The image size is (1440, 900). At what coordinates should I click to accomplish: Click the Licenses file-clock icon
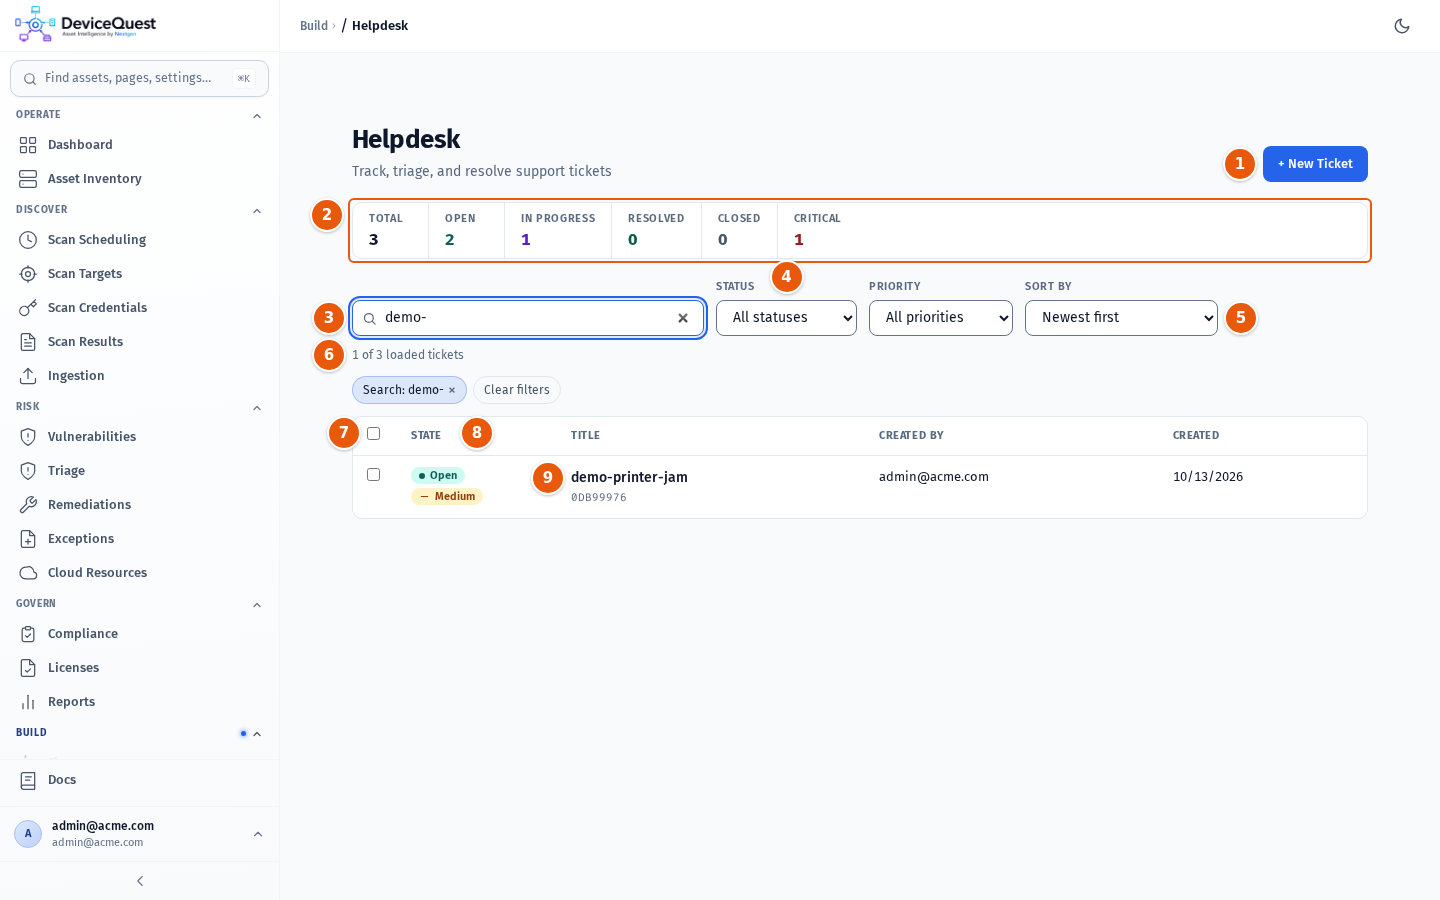click(28, 668)
